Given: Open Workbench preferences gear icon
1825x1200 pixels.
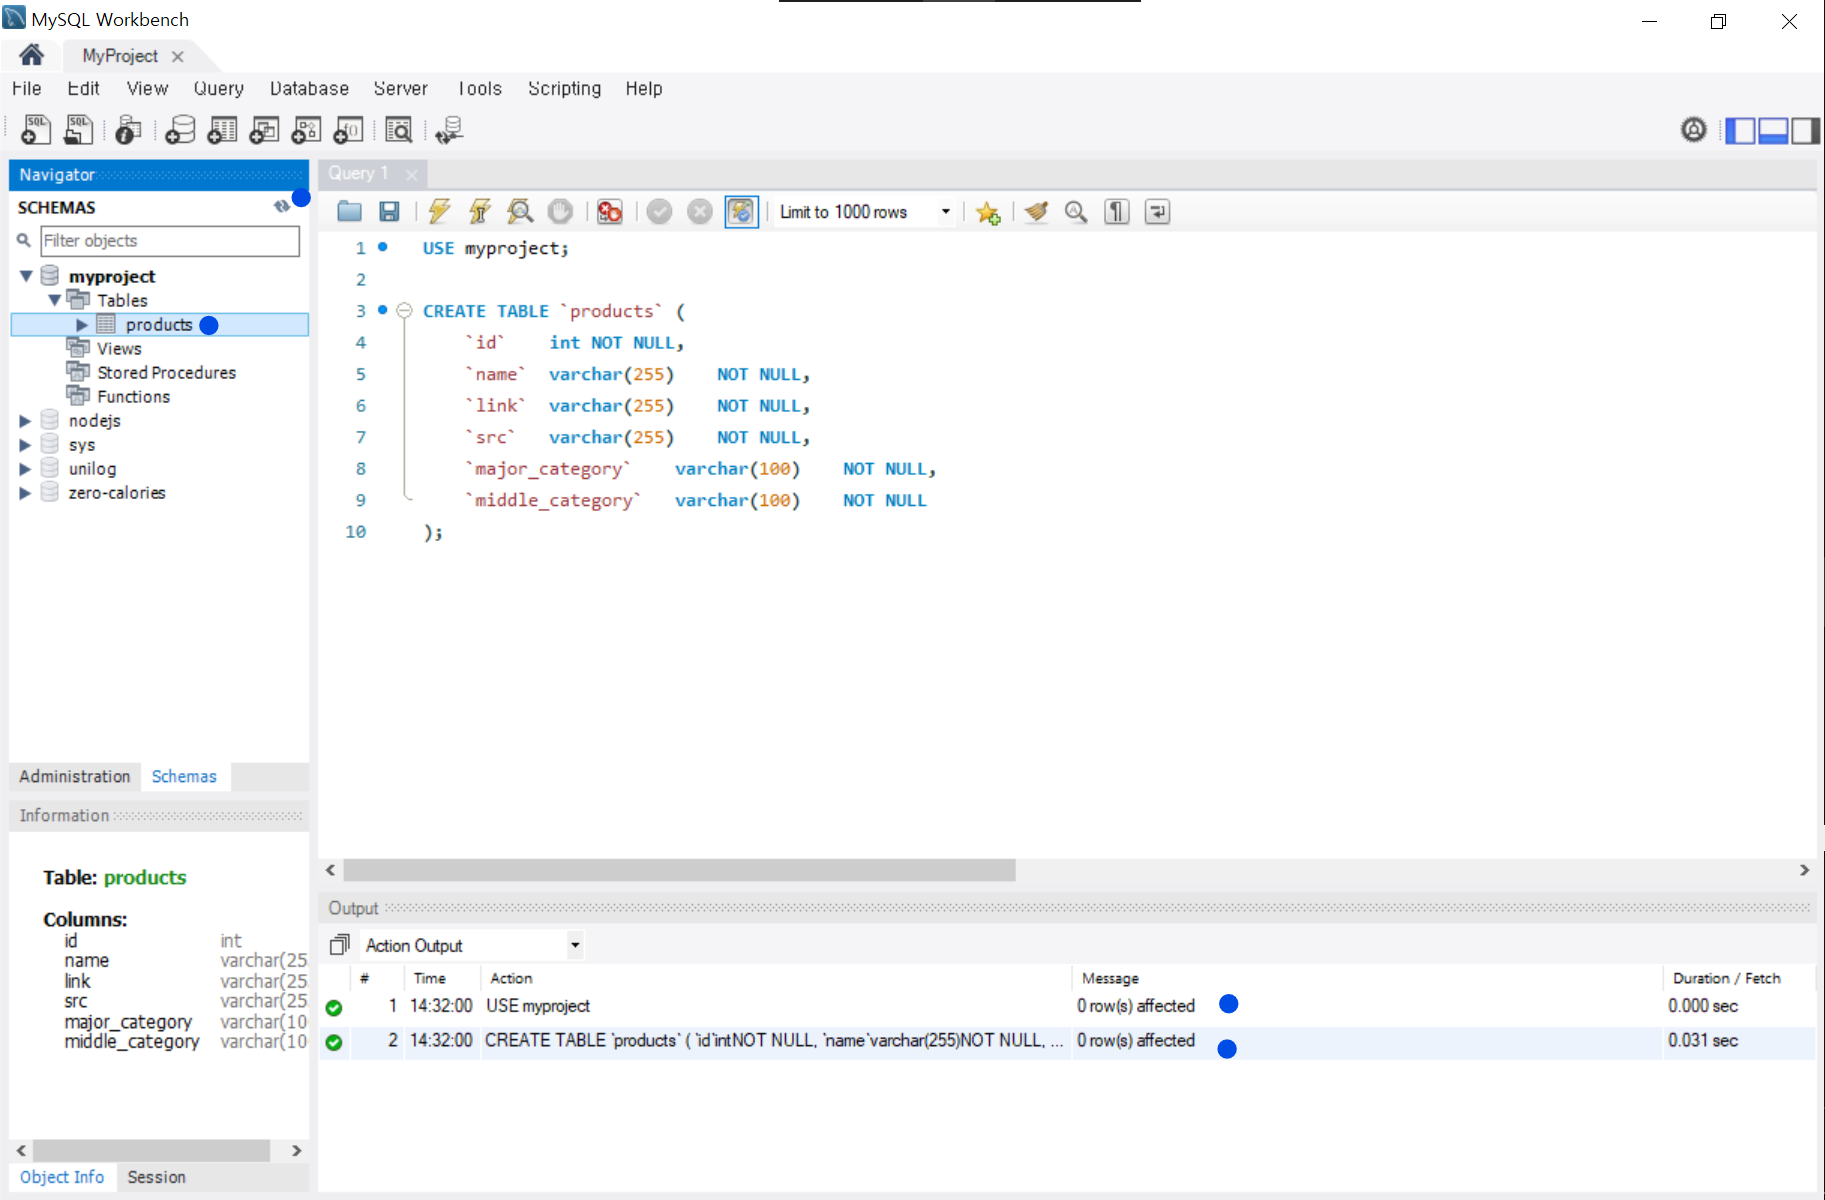Looking at the screenshot, I should coord(1693,130).
